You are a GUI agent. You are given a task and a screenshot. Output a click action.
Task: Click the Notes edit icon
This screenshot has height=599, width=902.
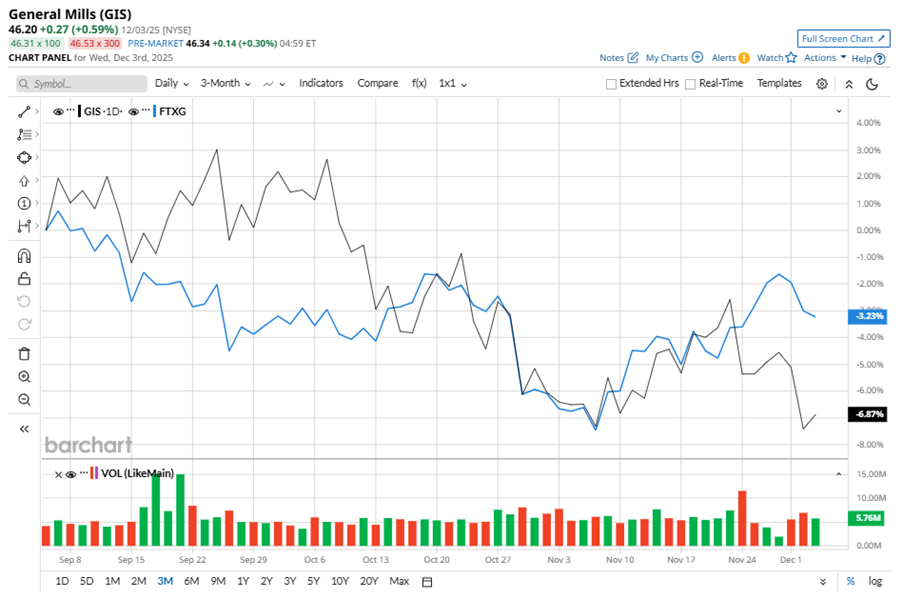[633, 58]
